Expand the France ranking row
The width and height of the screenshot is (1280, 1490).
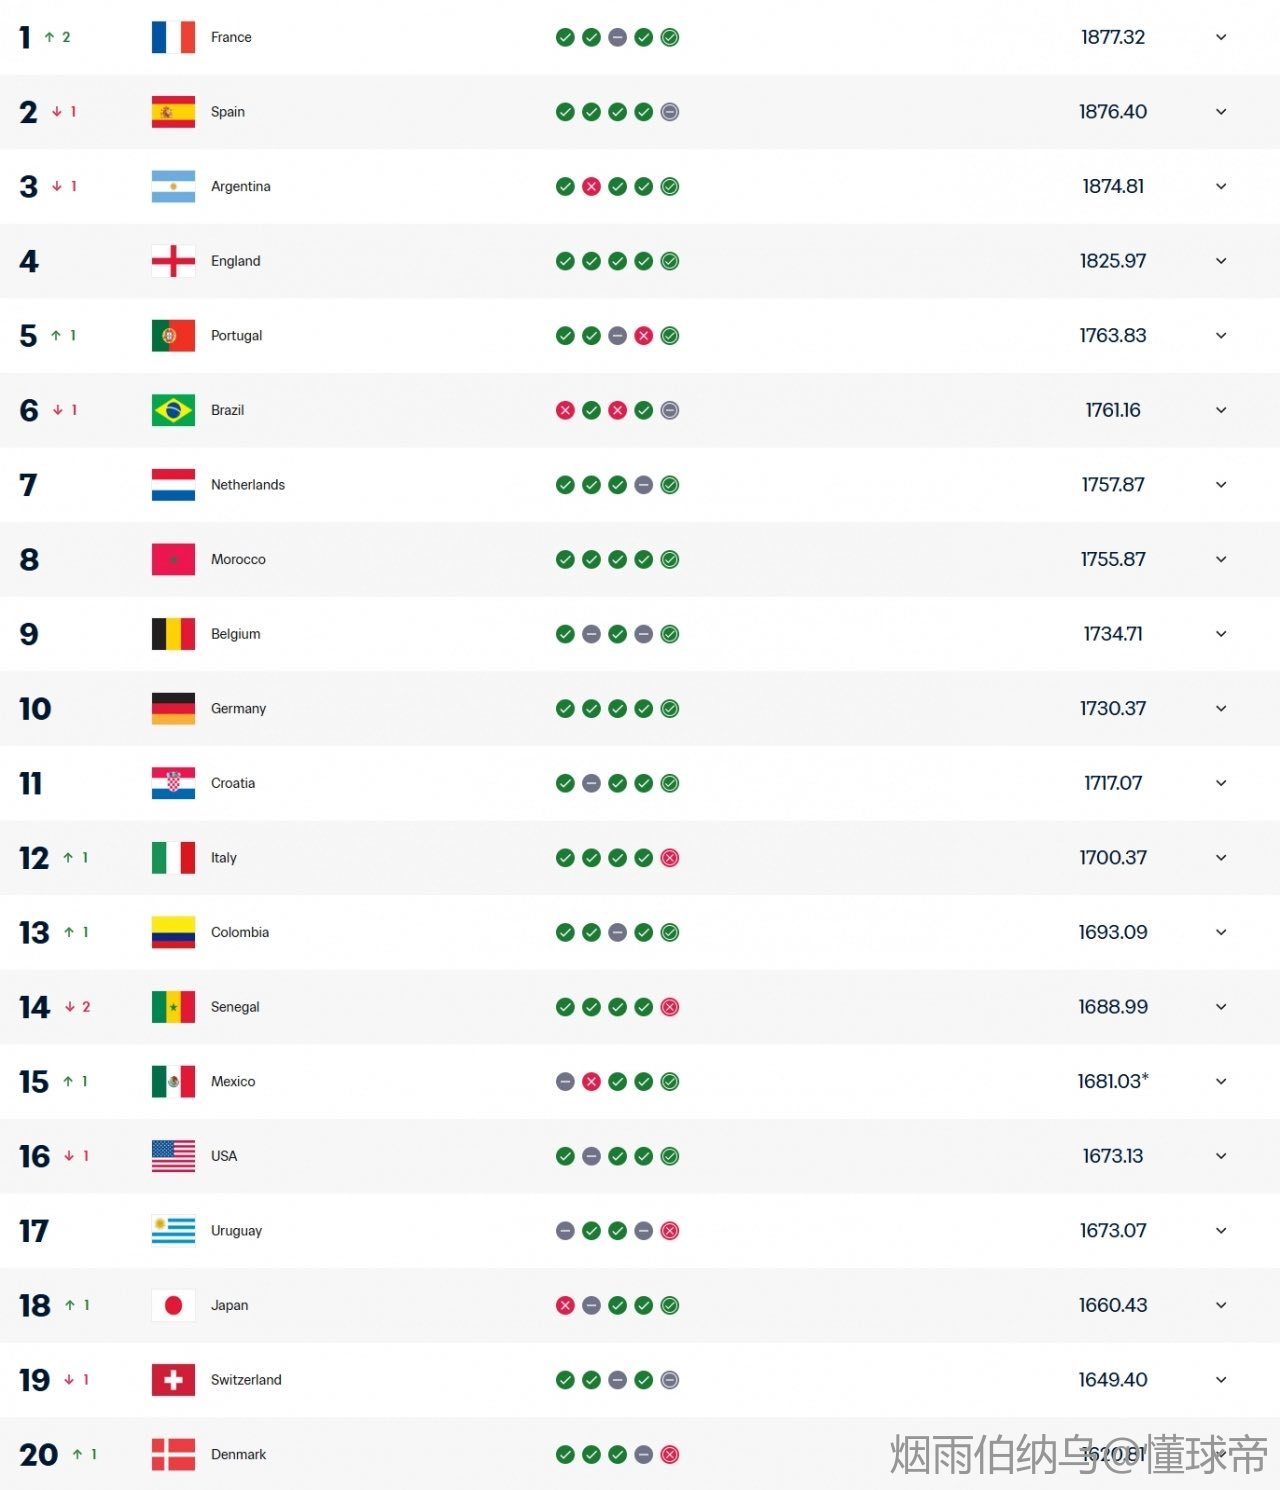click(1221, 37)
